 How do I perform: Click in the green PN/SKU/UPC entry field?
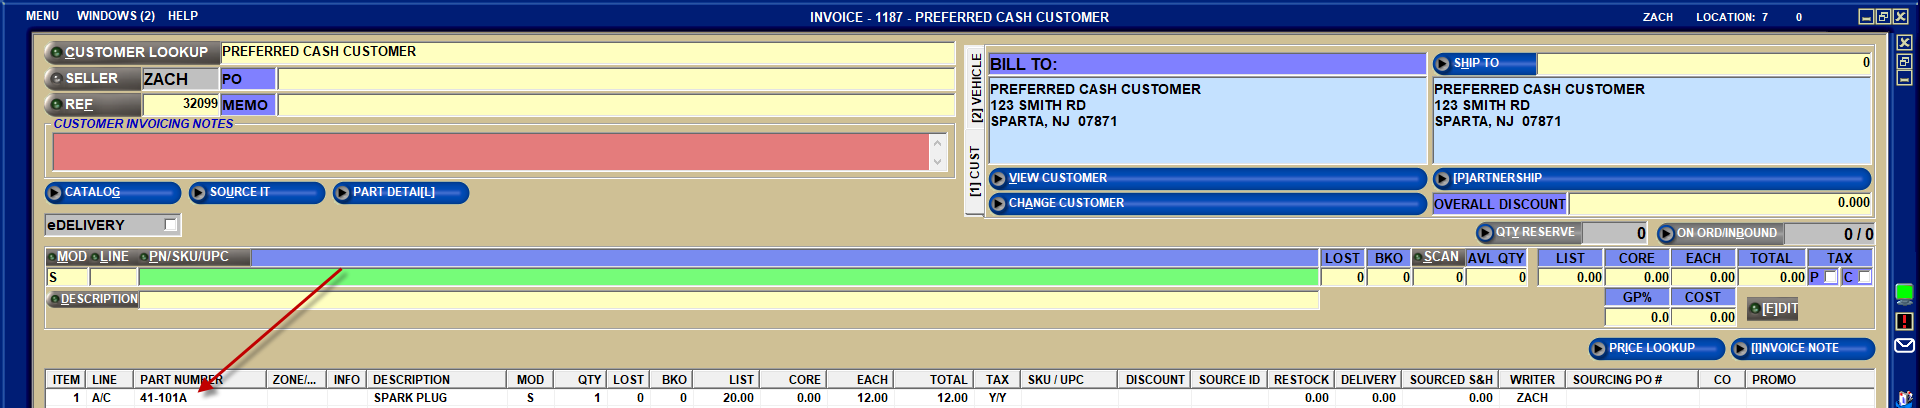click(x=727, y=277)
